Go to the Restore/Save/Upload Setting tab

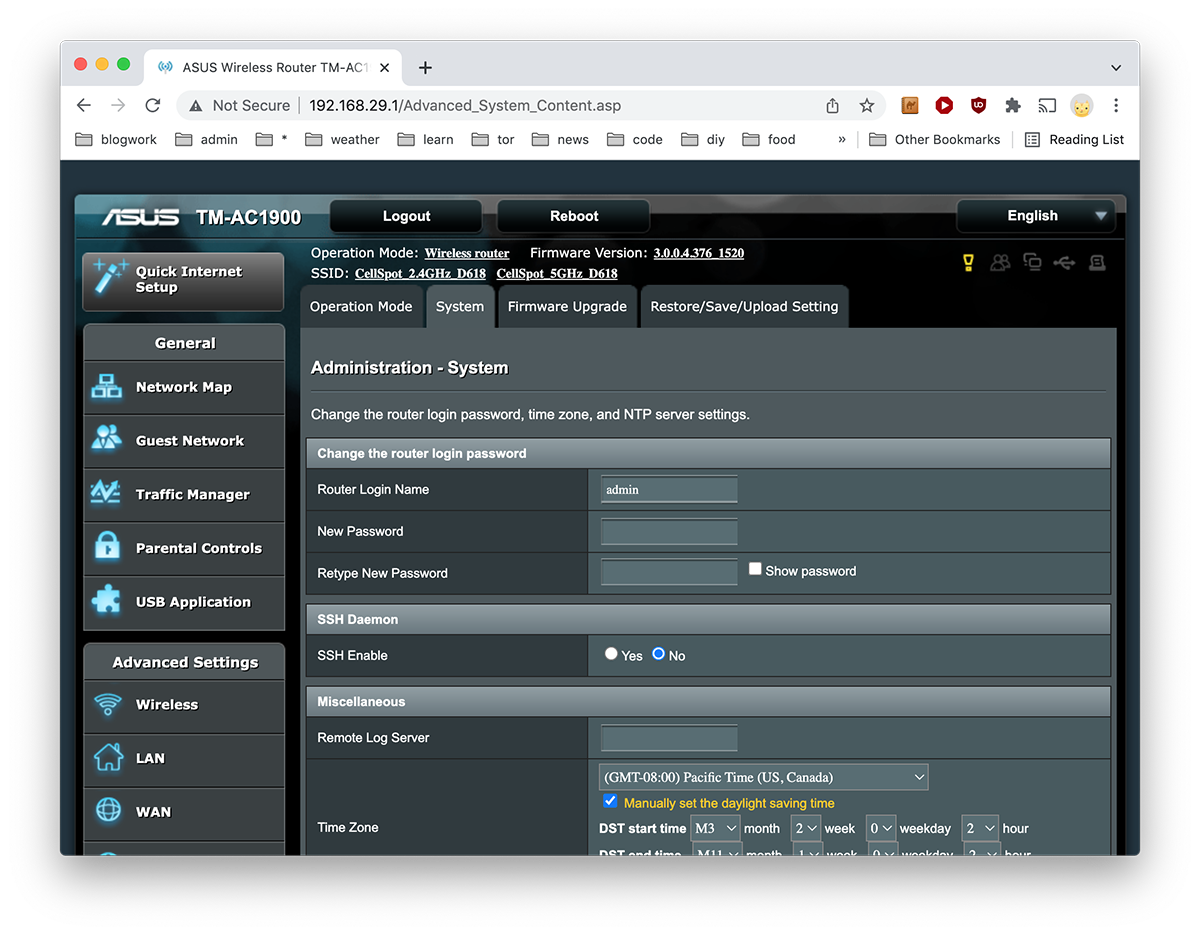click(x=744, y=307)
